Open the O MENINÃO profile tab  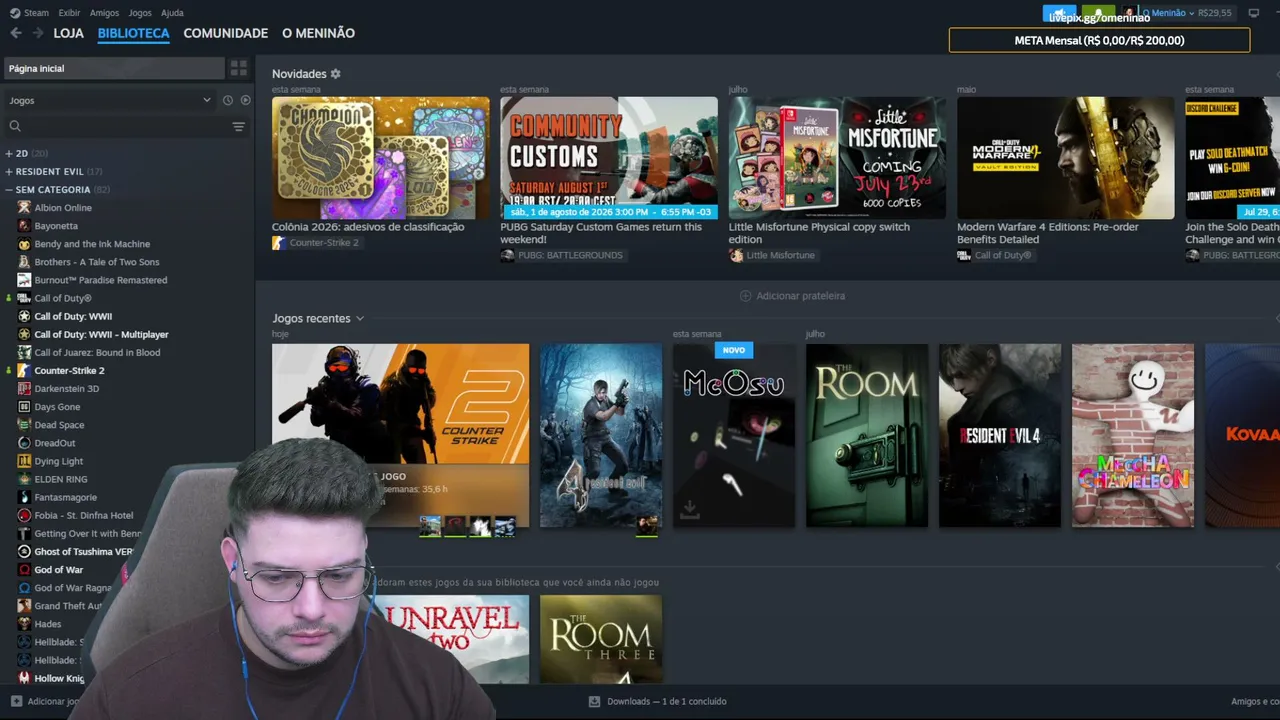[x=318, y=33]
